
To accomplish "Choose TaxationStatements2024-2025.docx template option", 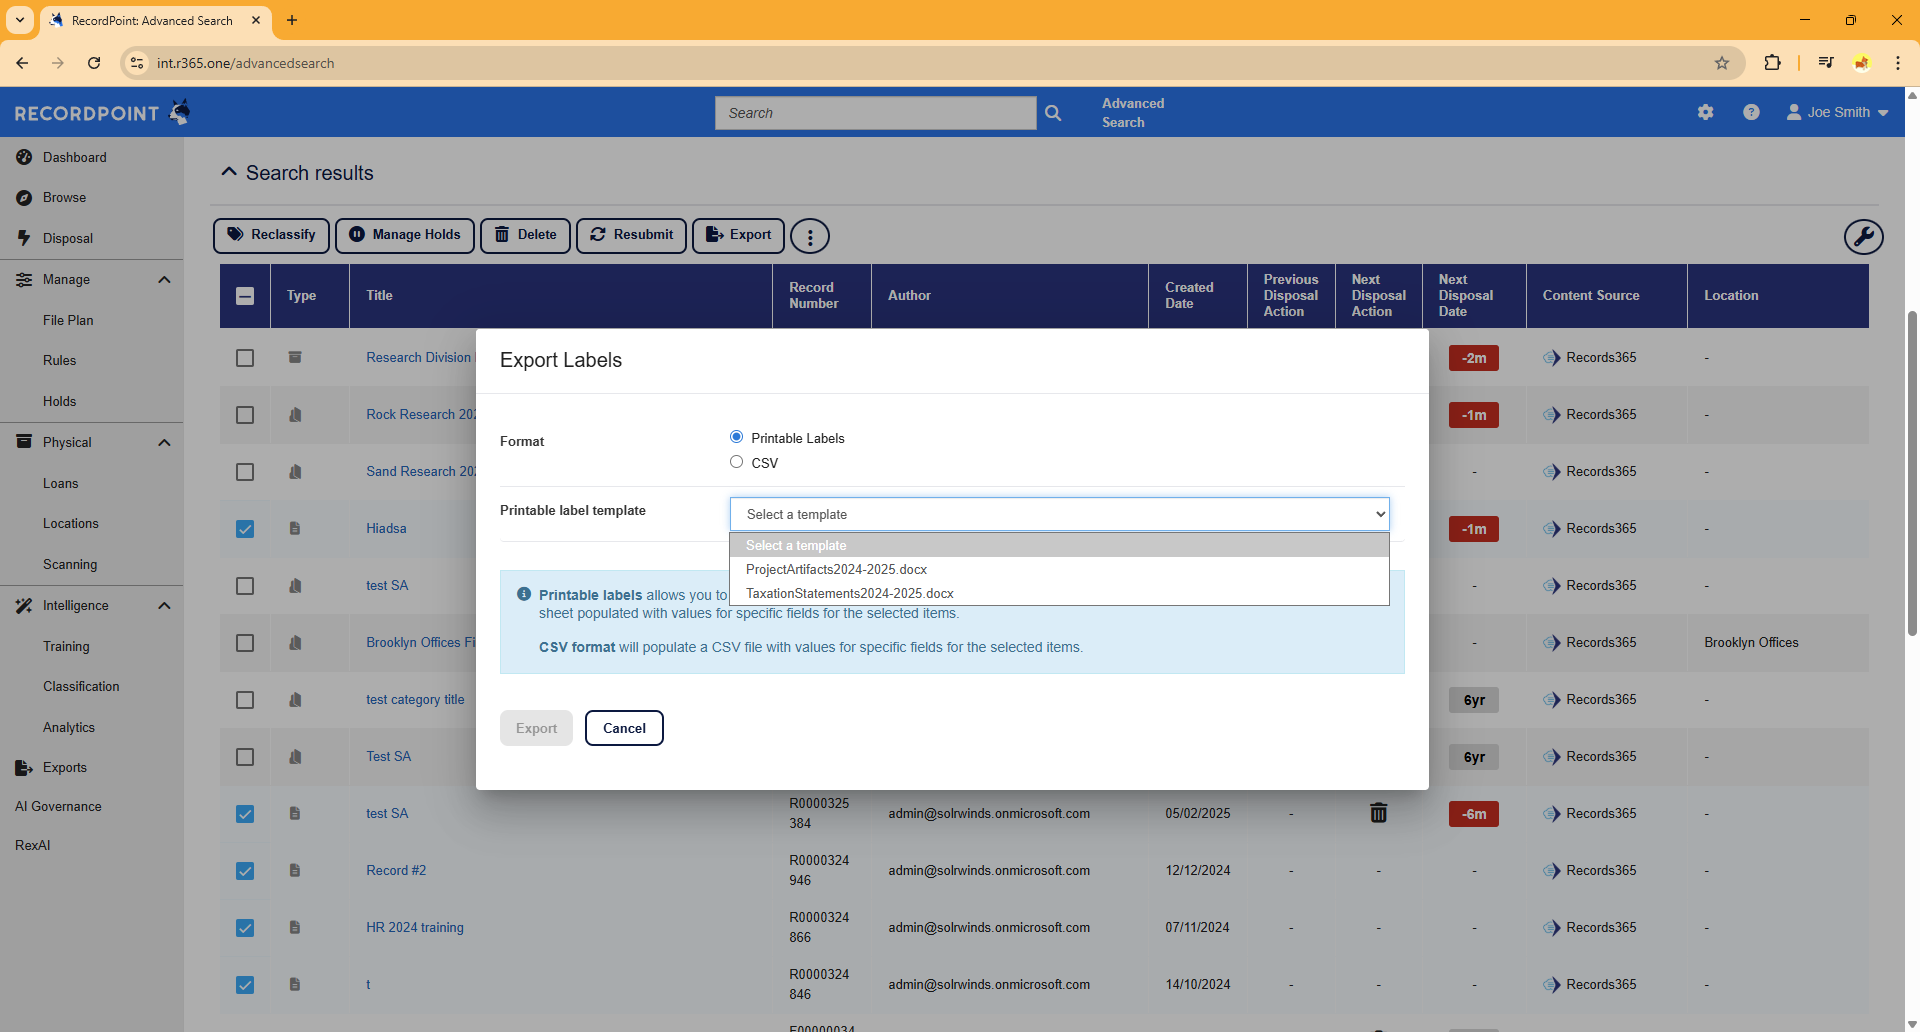I will point(849,593).
